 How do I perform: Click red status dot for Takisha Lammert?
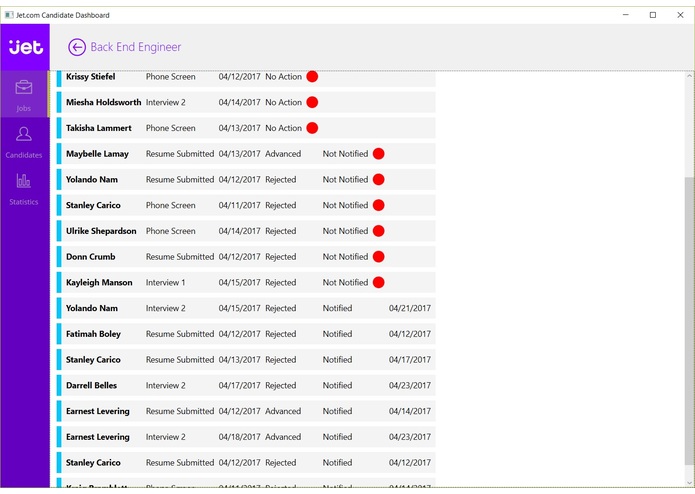tap(312, 128)
